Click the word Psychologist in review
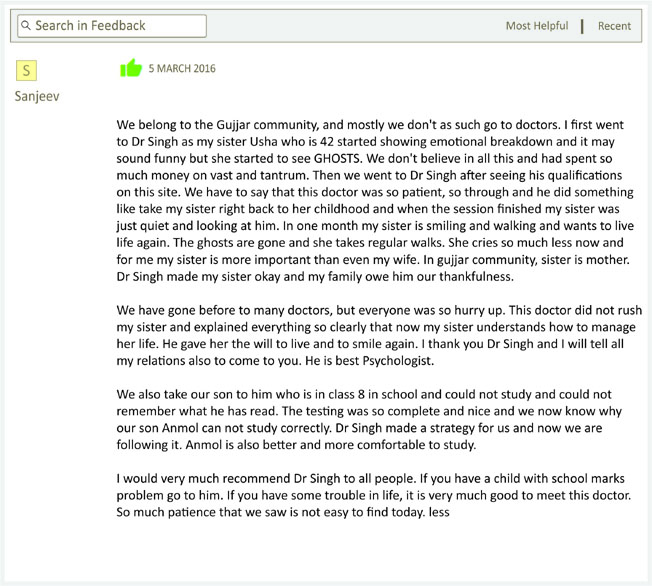The width and height of the screenshot is (652, 586). point(398,361)
